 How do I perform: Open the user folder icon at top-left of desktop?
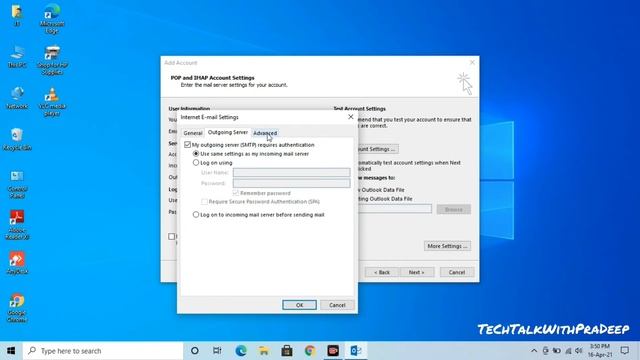17,15
